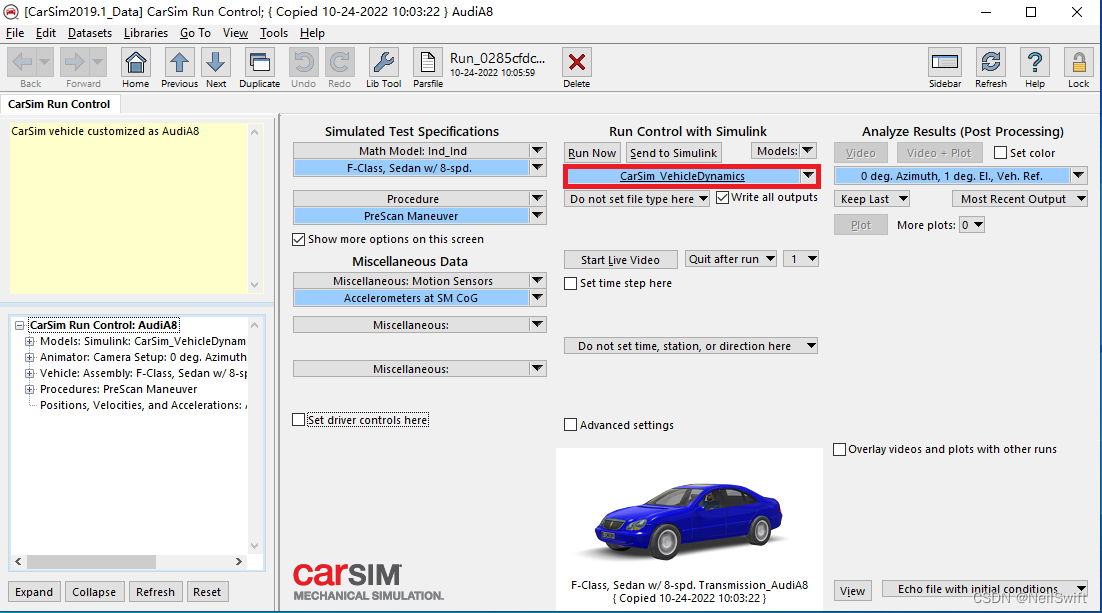Click the Reset button below tree

(x=207, y=592)
